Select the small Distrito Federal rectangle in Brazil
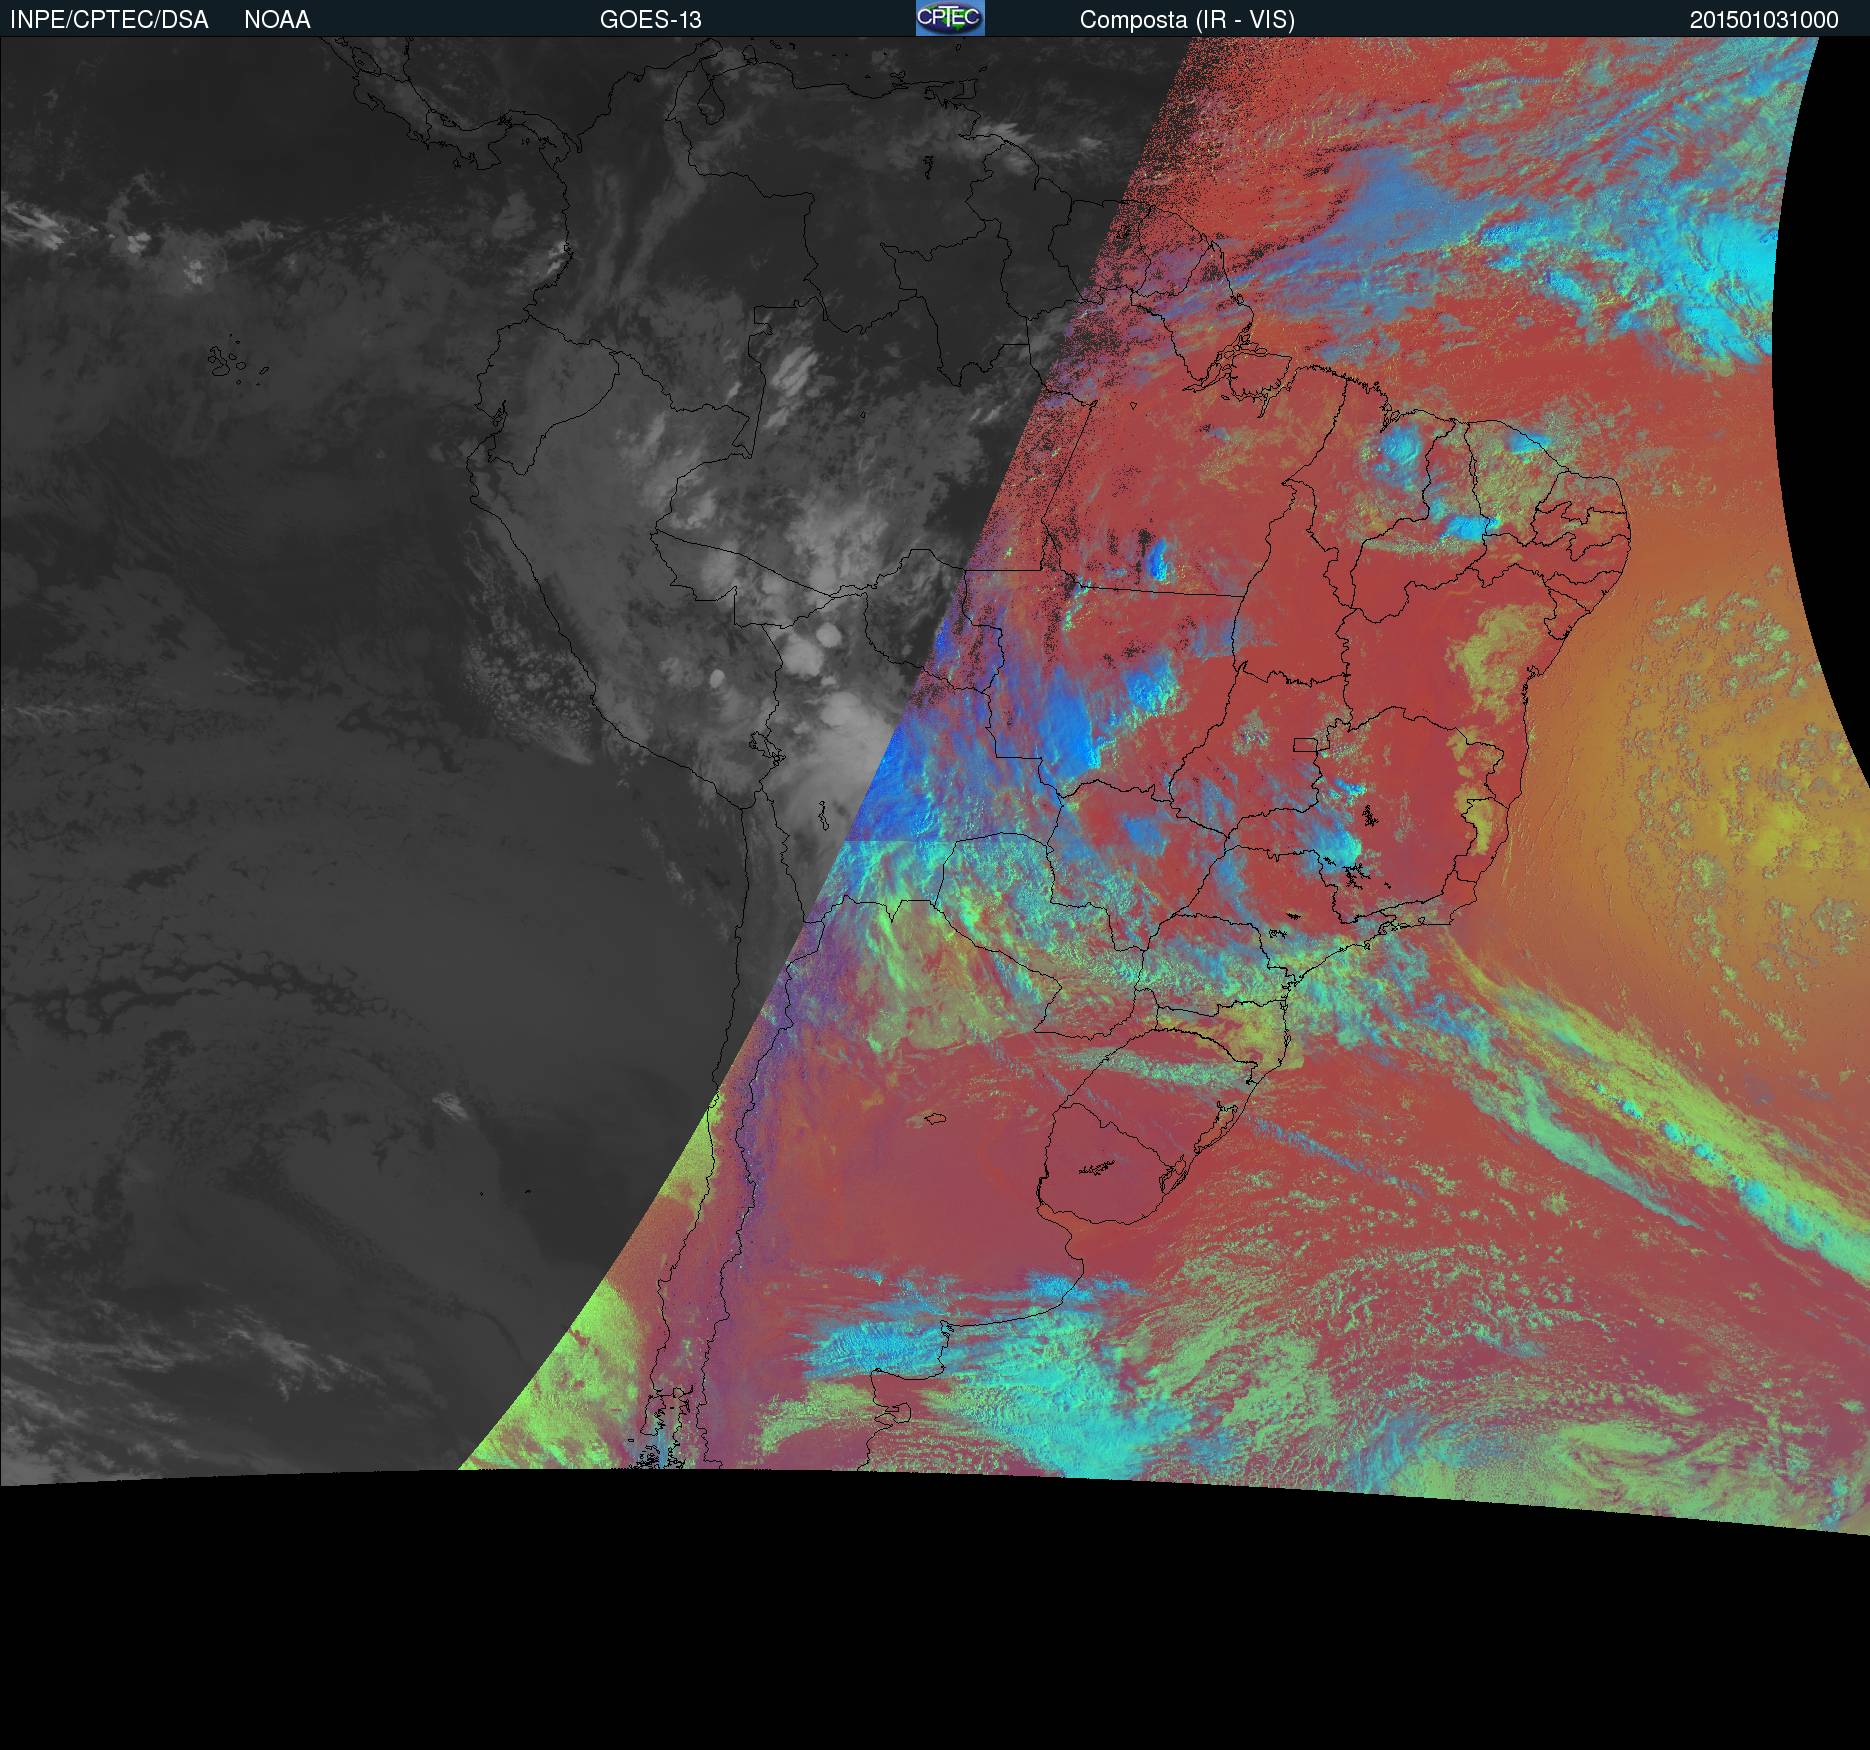The height and width of the screenshot is (1750, 1870). click(1306, 744)
